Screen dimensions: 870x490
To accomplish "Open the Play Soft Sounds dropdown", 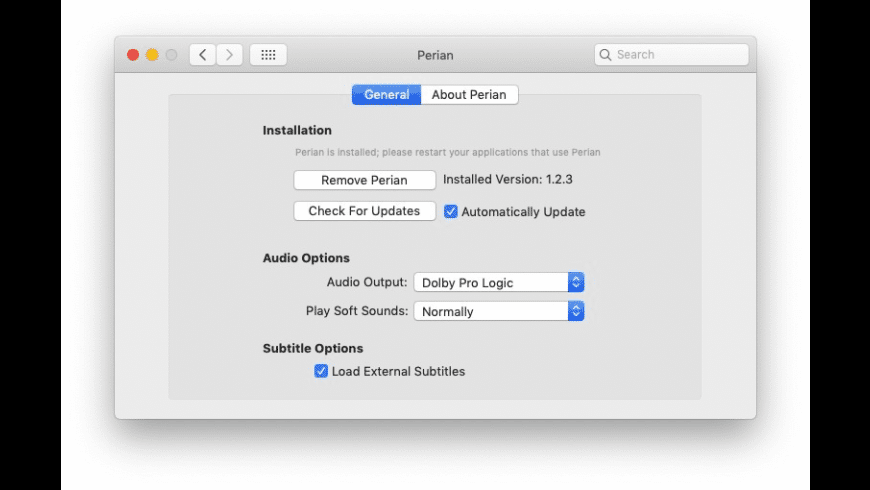I will tap(499, 311).
